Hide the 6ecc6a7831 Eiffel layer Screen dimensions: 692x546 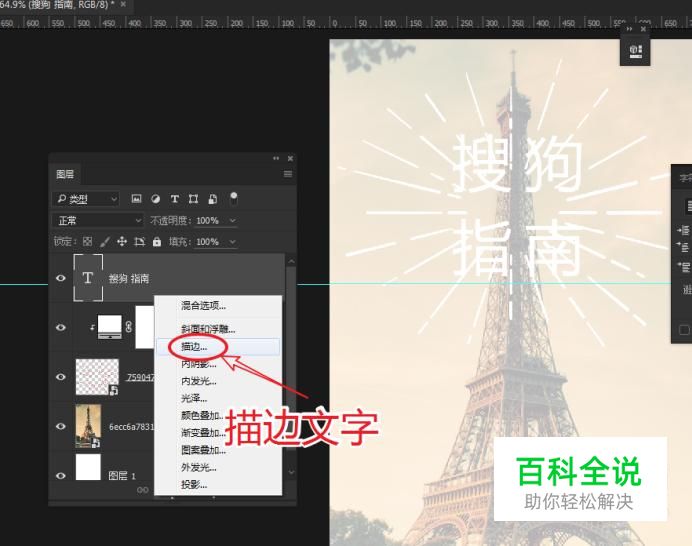pyautogui.click(x=61, y=426)
